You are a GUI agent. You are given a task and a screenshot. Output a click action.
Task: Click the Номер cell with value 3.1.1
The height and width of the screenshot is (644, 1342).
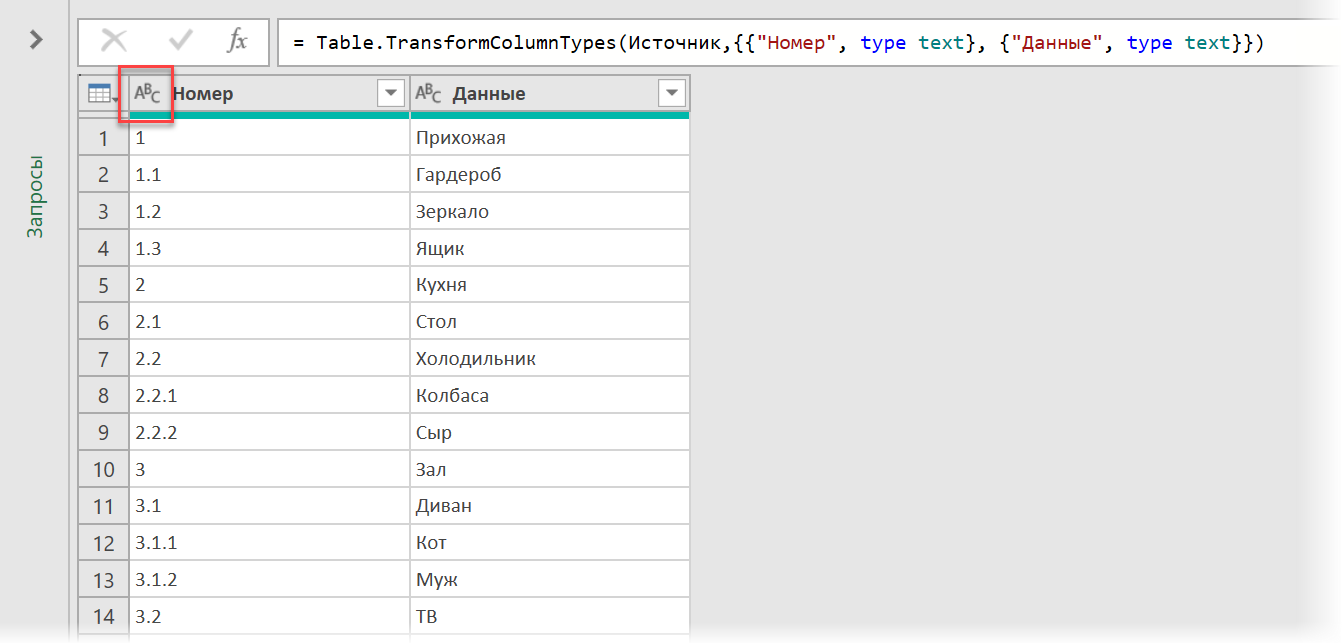pos(269,543)
